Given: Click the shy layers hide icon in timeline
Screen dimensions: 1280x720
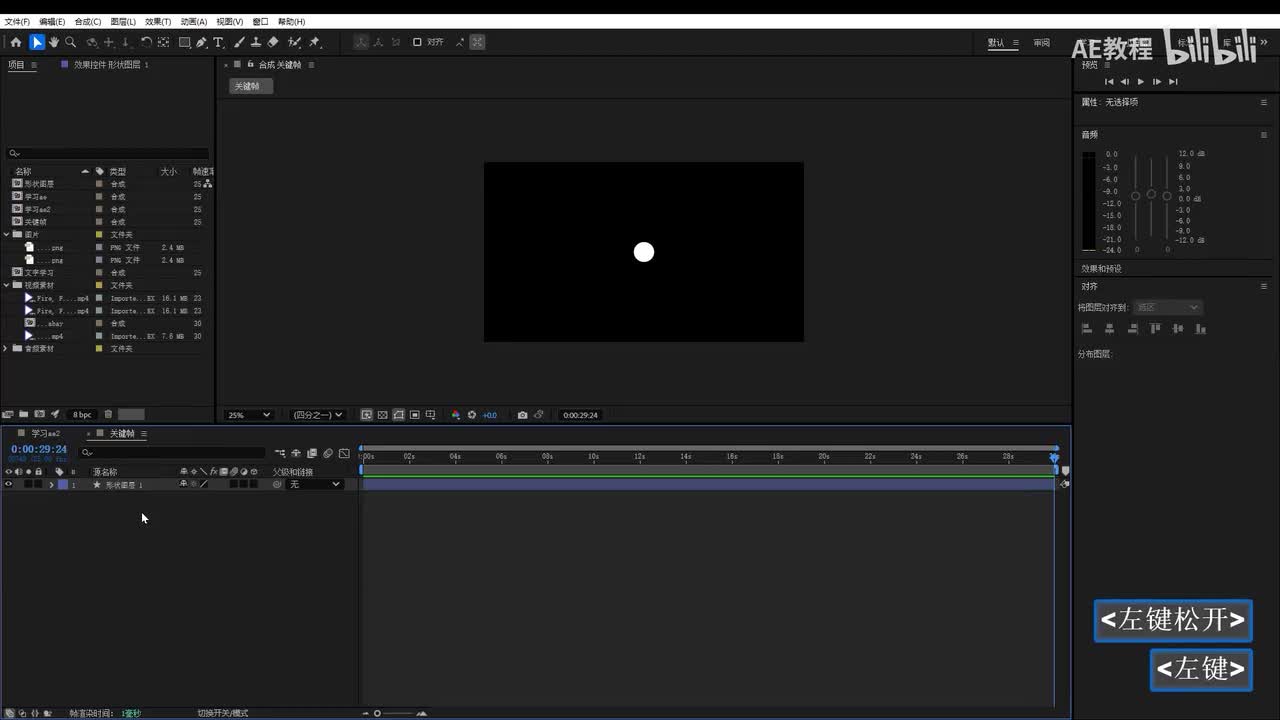Looking at the screenshot, I should [x=296, y=453].
